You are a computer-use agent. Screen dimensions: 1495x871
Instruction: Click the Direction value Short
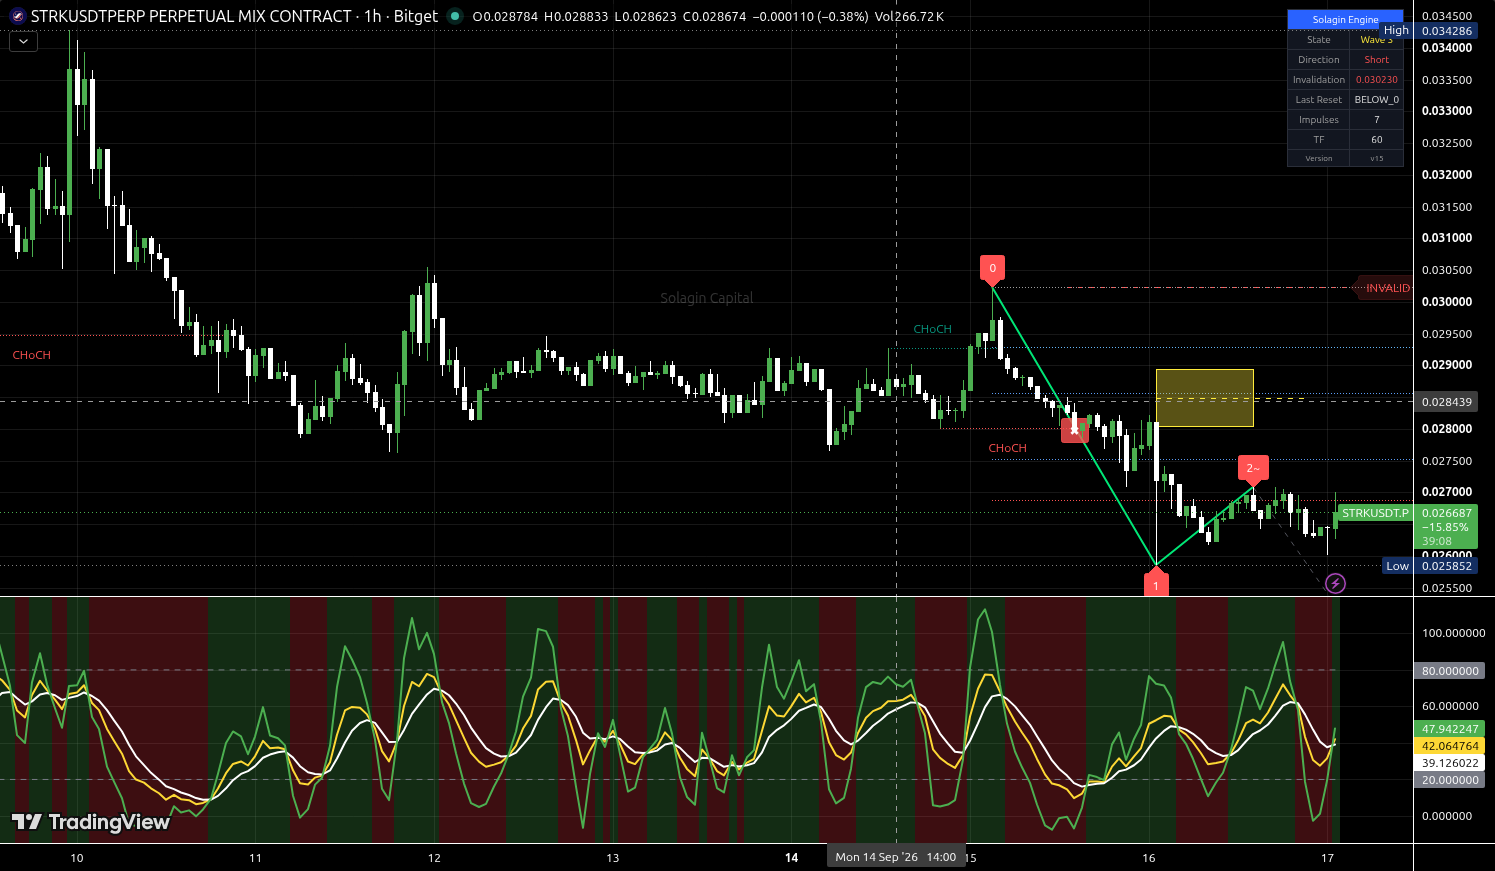[x=1377, y=60]
